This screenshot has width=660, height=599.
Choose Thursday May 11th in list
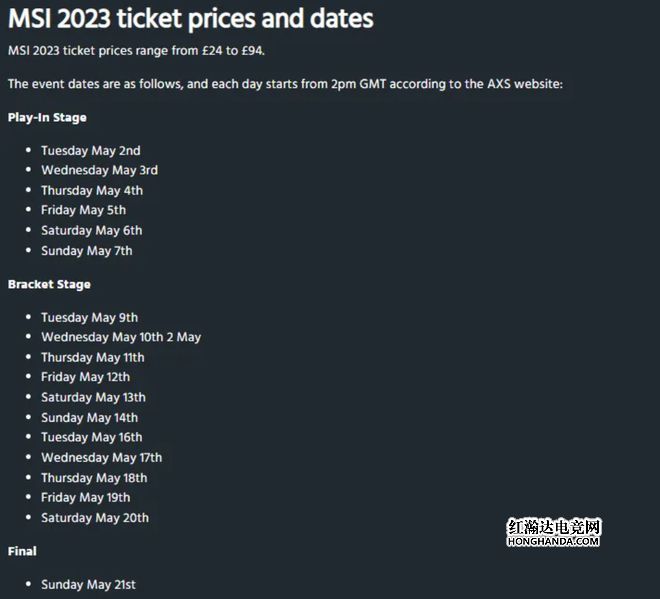pyautogui.click(x=93, y=357)
